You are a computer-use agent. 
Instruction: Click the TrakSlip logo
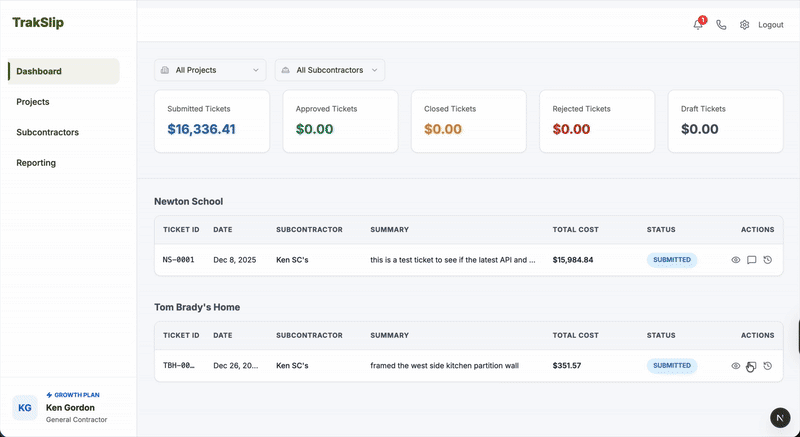click(38, 23)
